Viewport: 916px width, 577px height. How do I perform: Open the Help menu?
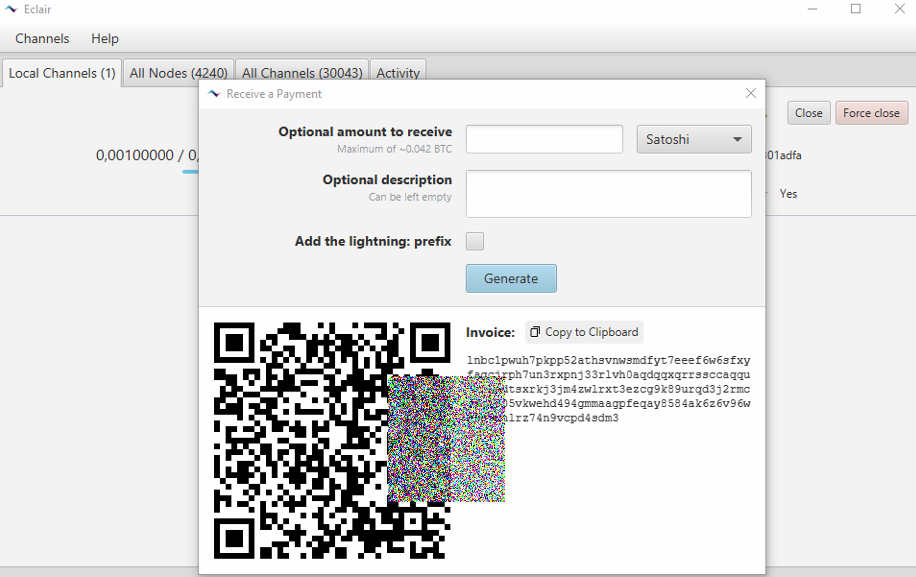(x=105, y=38)
